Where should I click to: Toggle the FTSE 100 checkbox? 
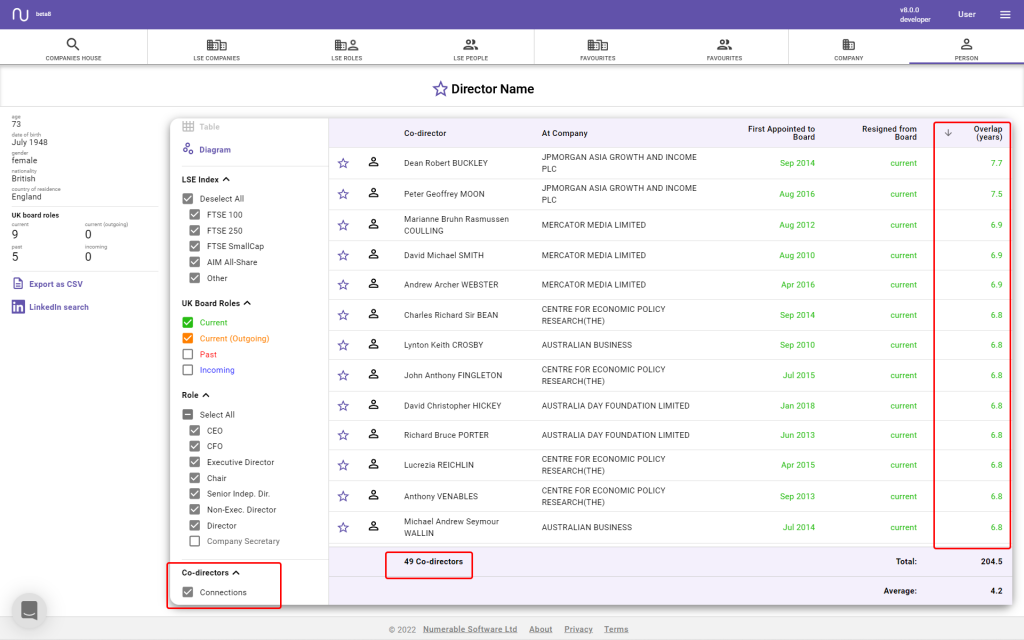(195, 214)
